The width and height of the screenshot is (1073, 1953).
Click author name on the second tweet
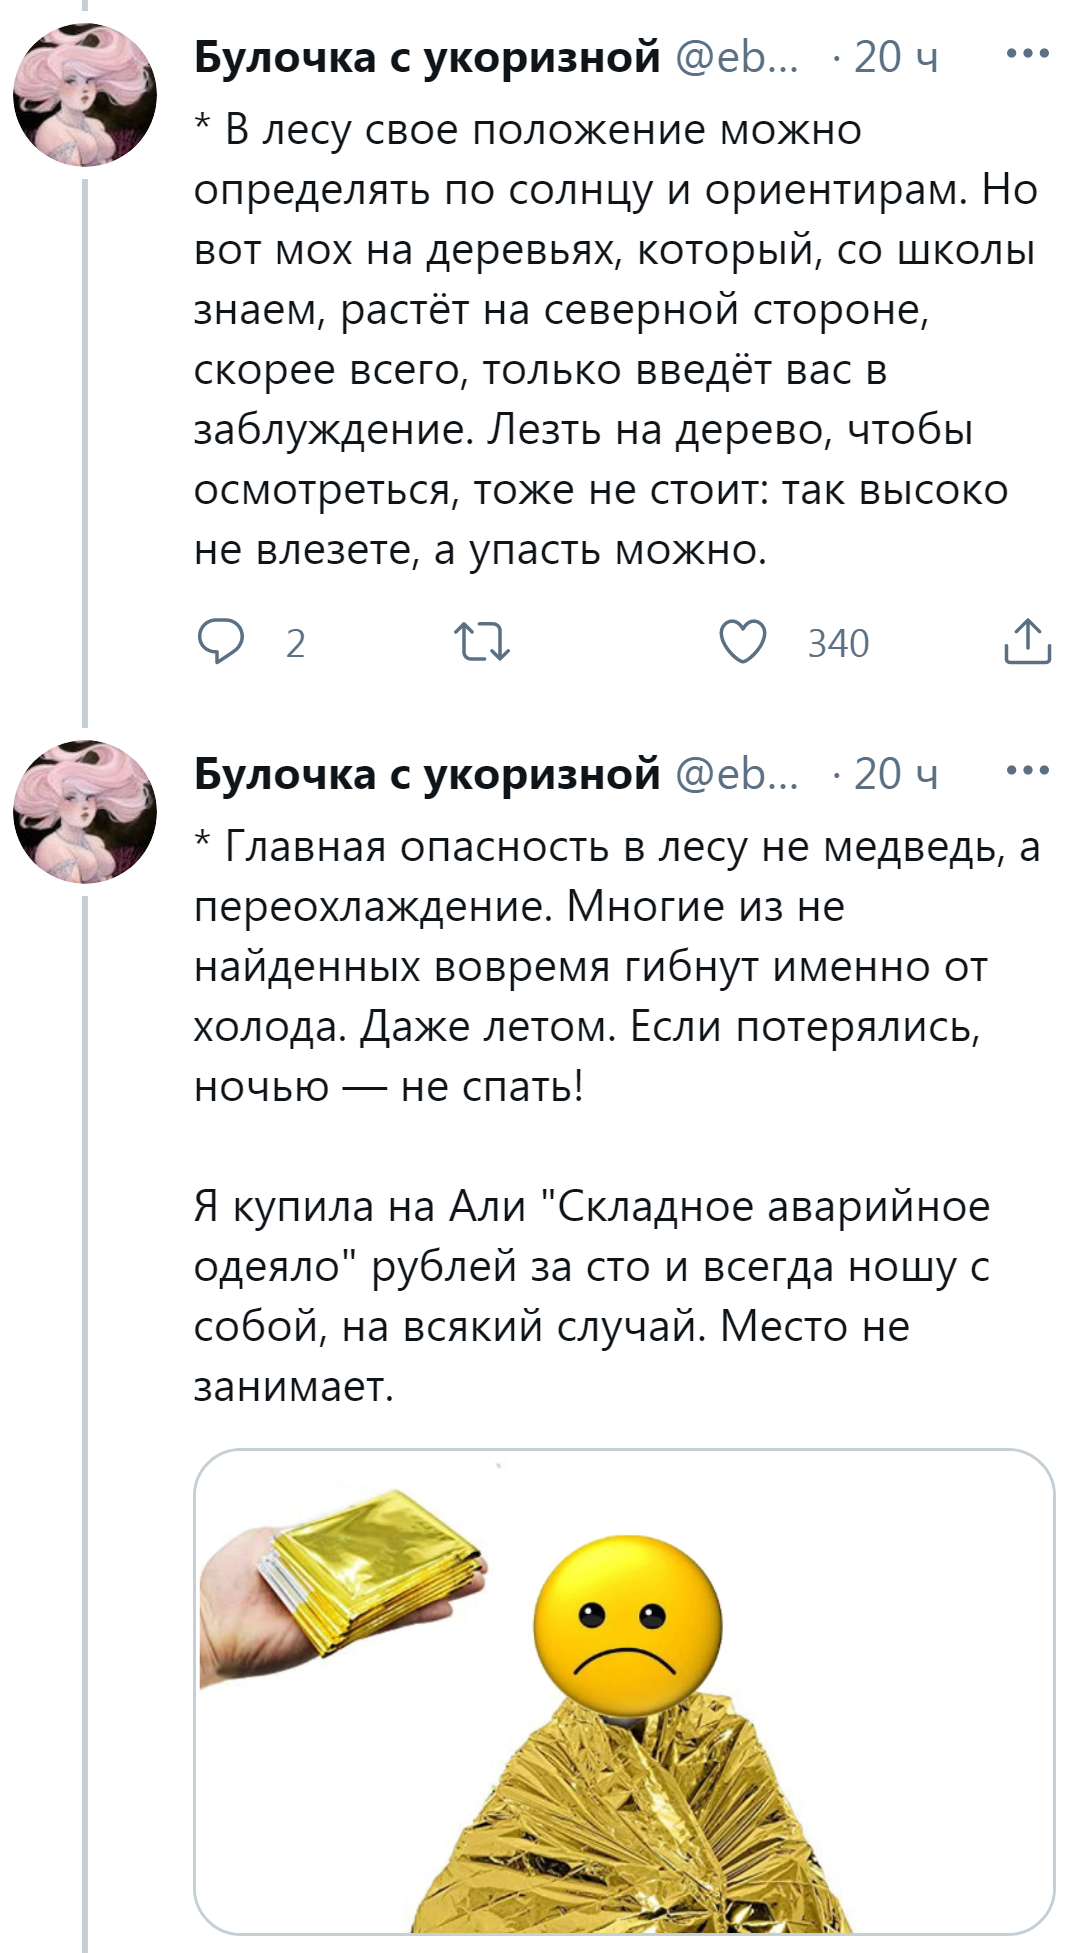click(x=427, y=773)
